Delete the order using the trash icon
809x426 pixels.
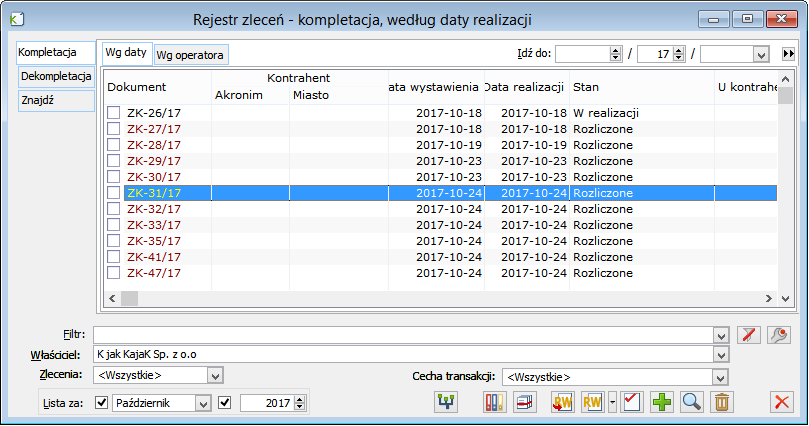pos(722,402)
